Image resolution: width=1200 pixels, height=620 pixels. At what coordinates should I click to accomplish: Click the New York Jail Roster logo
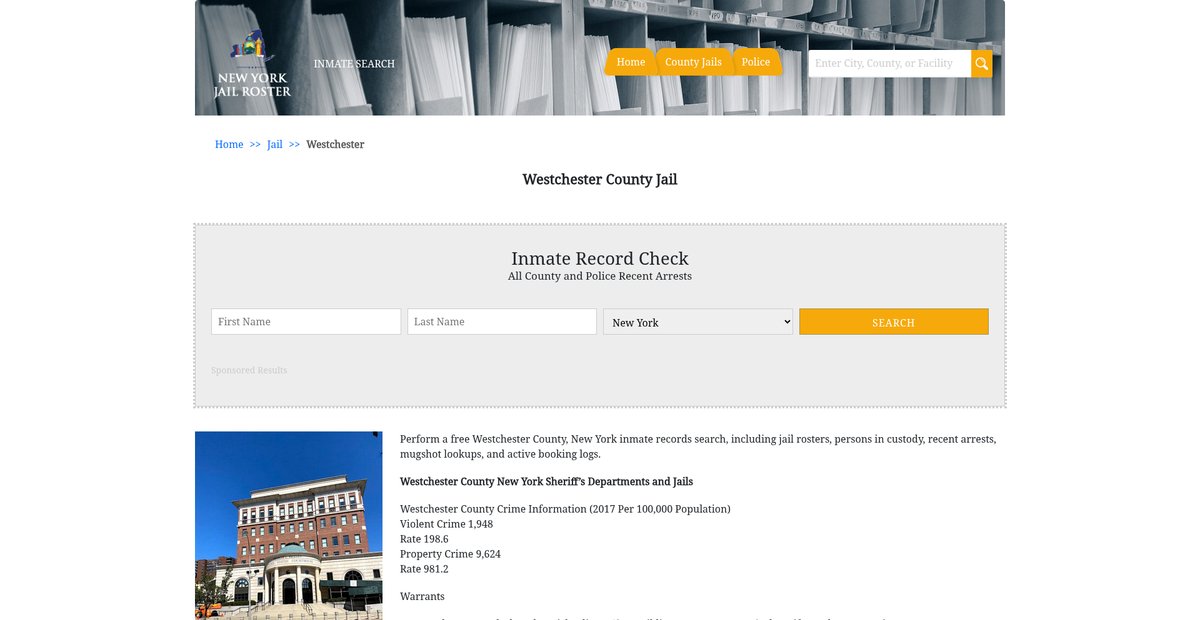252,64
